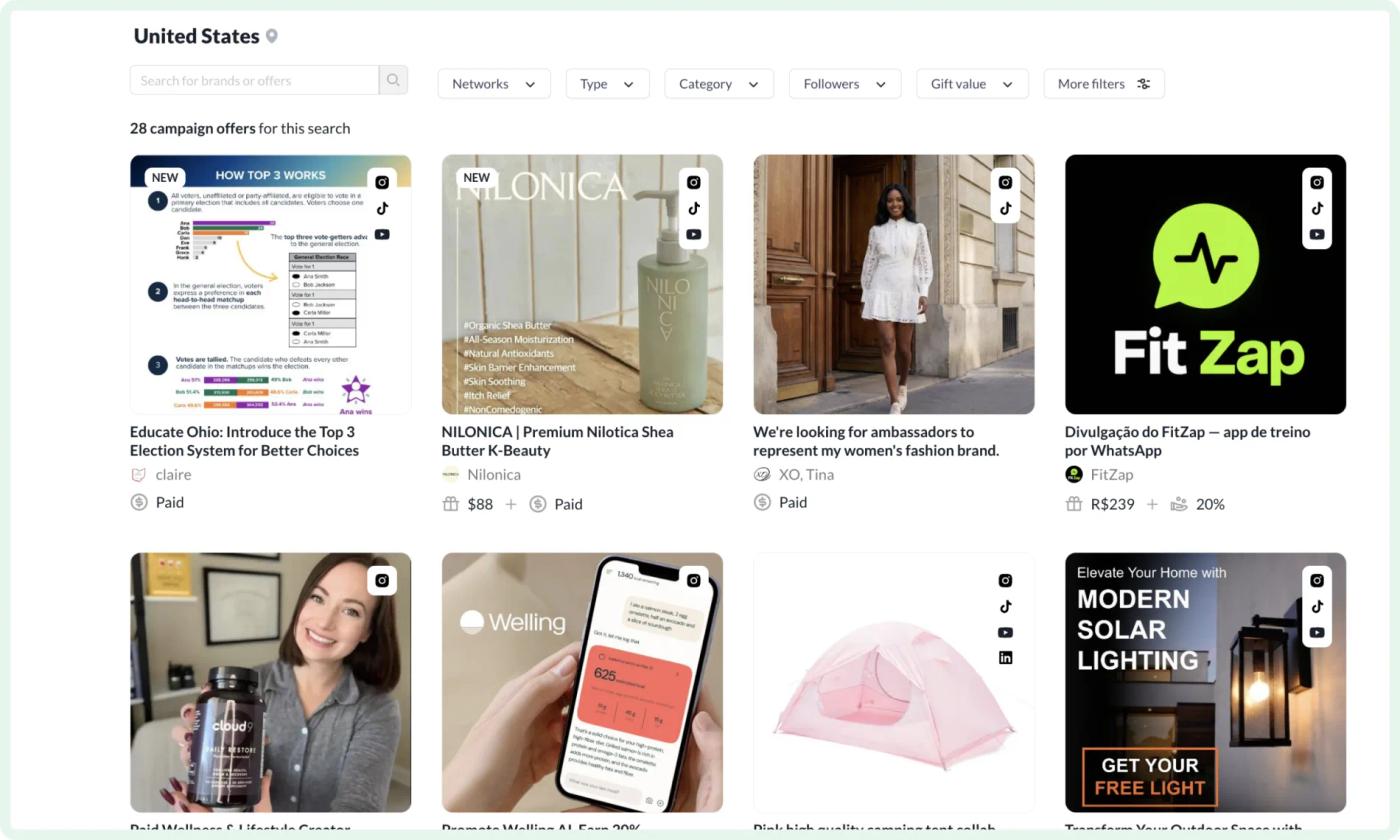Click the white dress fashion thumbnail
Viewport: 1400px width, 840px height.
click(894, 284)
